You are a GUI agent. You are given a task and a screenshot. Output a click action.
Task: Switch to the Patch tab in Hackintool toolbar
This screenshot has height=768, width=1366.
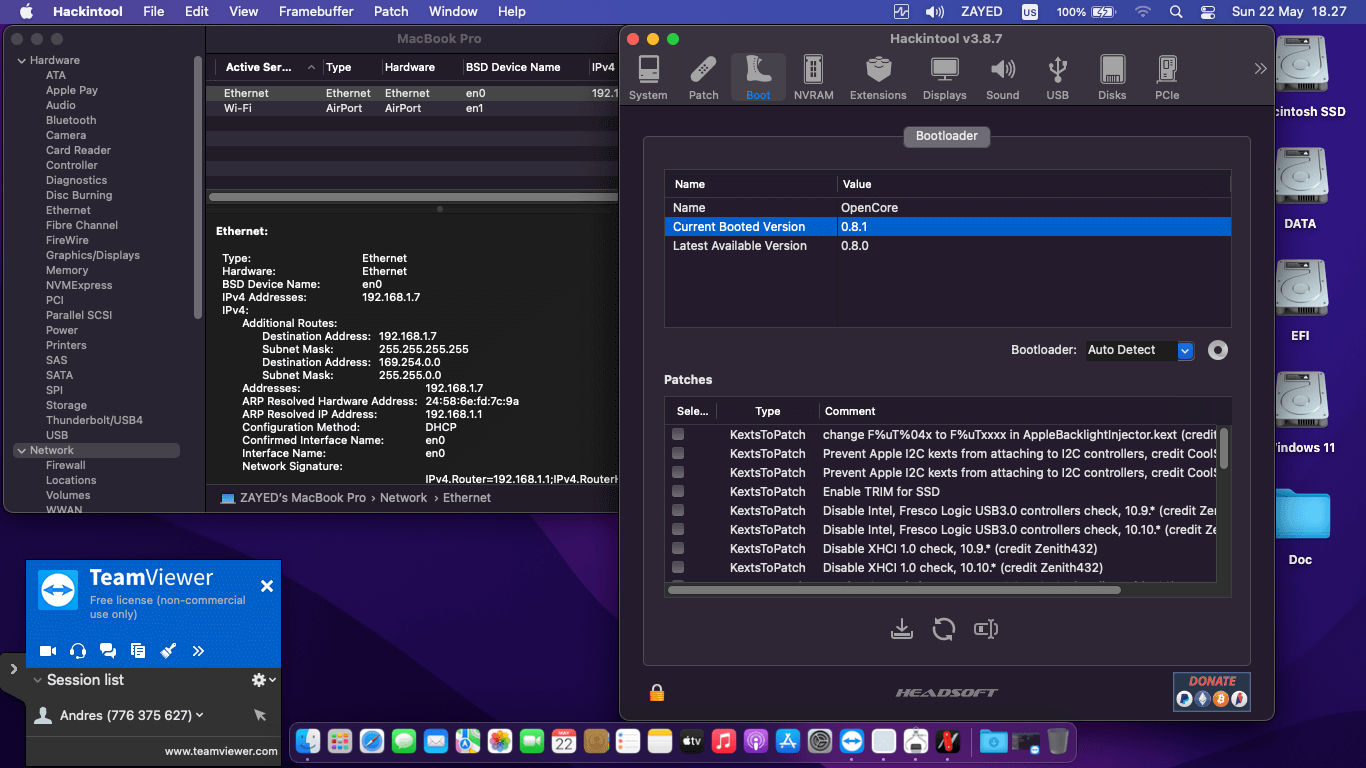704,78
